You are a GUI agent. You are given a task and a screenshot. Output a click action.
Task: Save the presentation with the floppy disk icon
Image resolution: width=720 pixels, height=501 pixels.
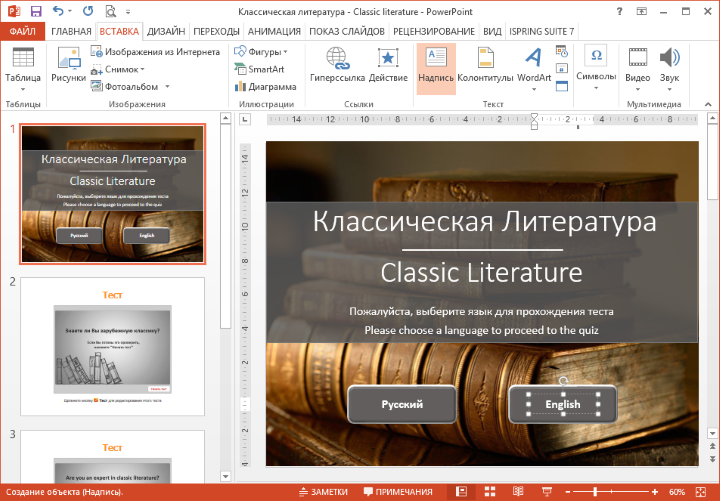pyautogui.click(x=36, y=11)
